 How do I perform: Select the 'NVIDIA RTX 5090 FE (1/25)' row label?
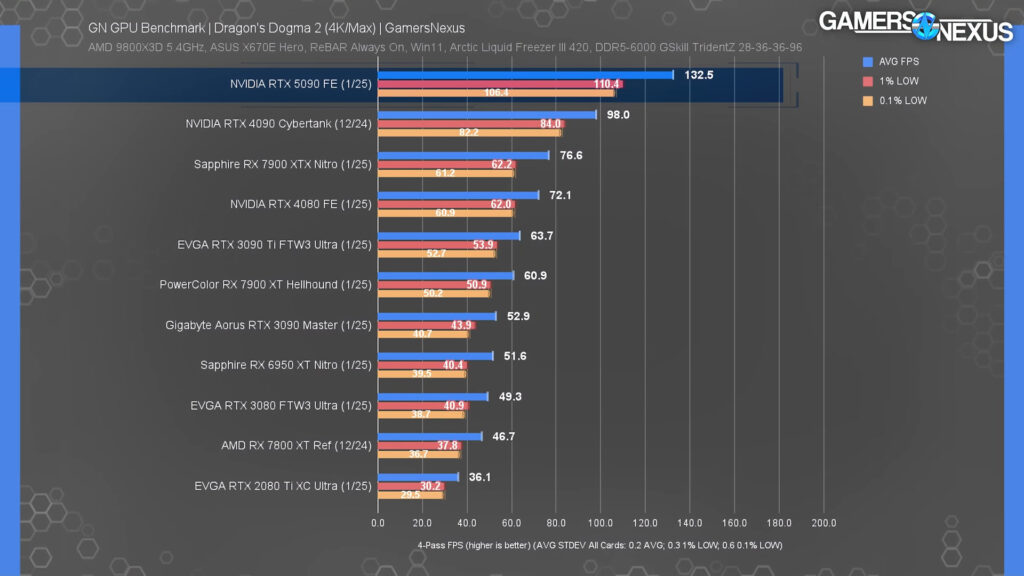tap(300, 84)
